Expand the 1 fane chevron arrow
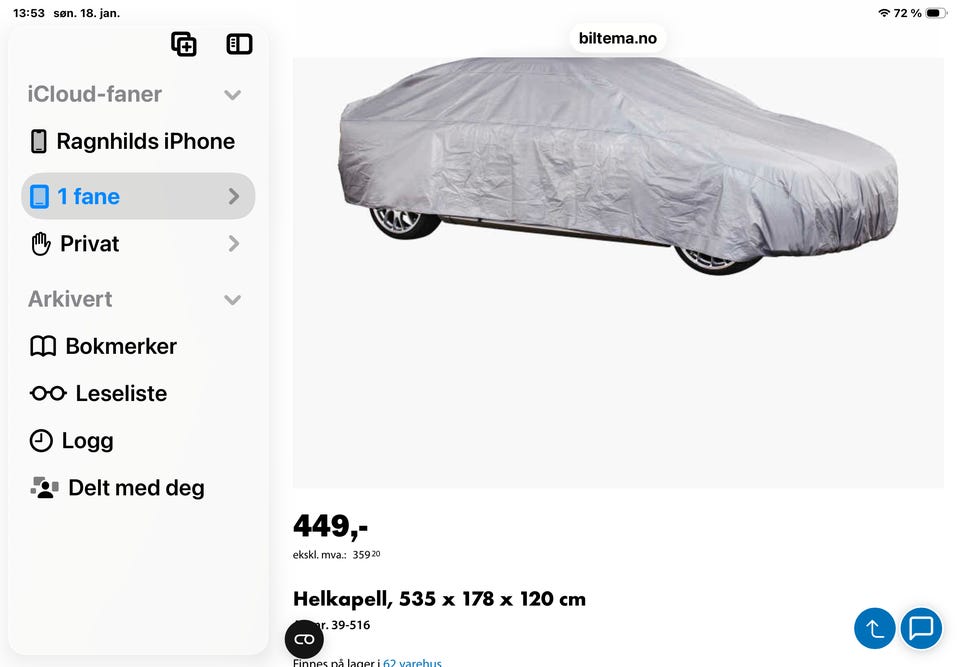The width and height of the screenshot is (960, 667). tap(234, 197)
